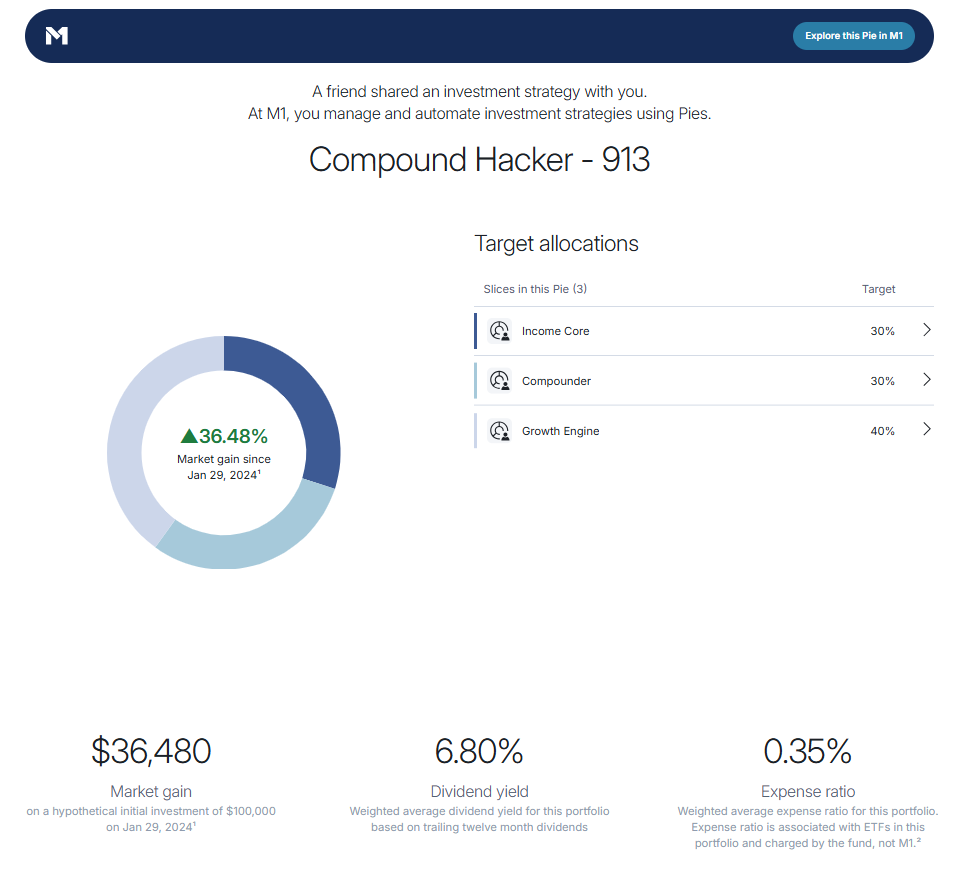
Task: Click the pale lavender donut chart segment
Action: (x=135, y=420)
